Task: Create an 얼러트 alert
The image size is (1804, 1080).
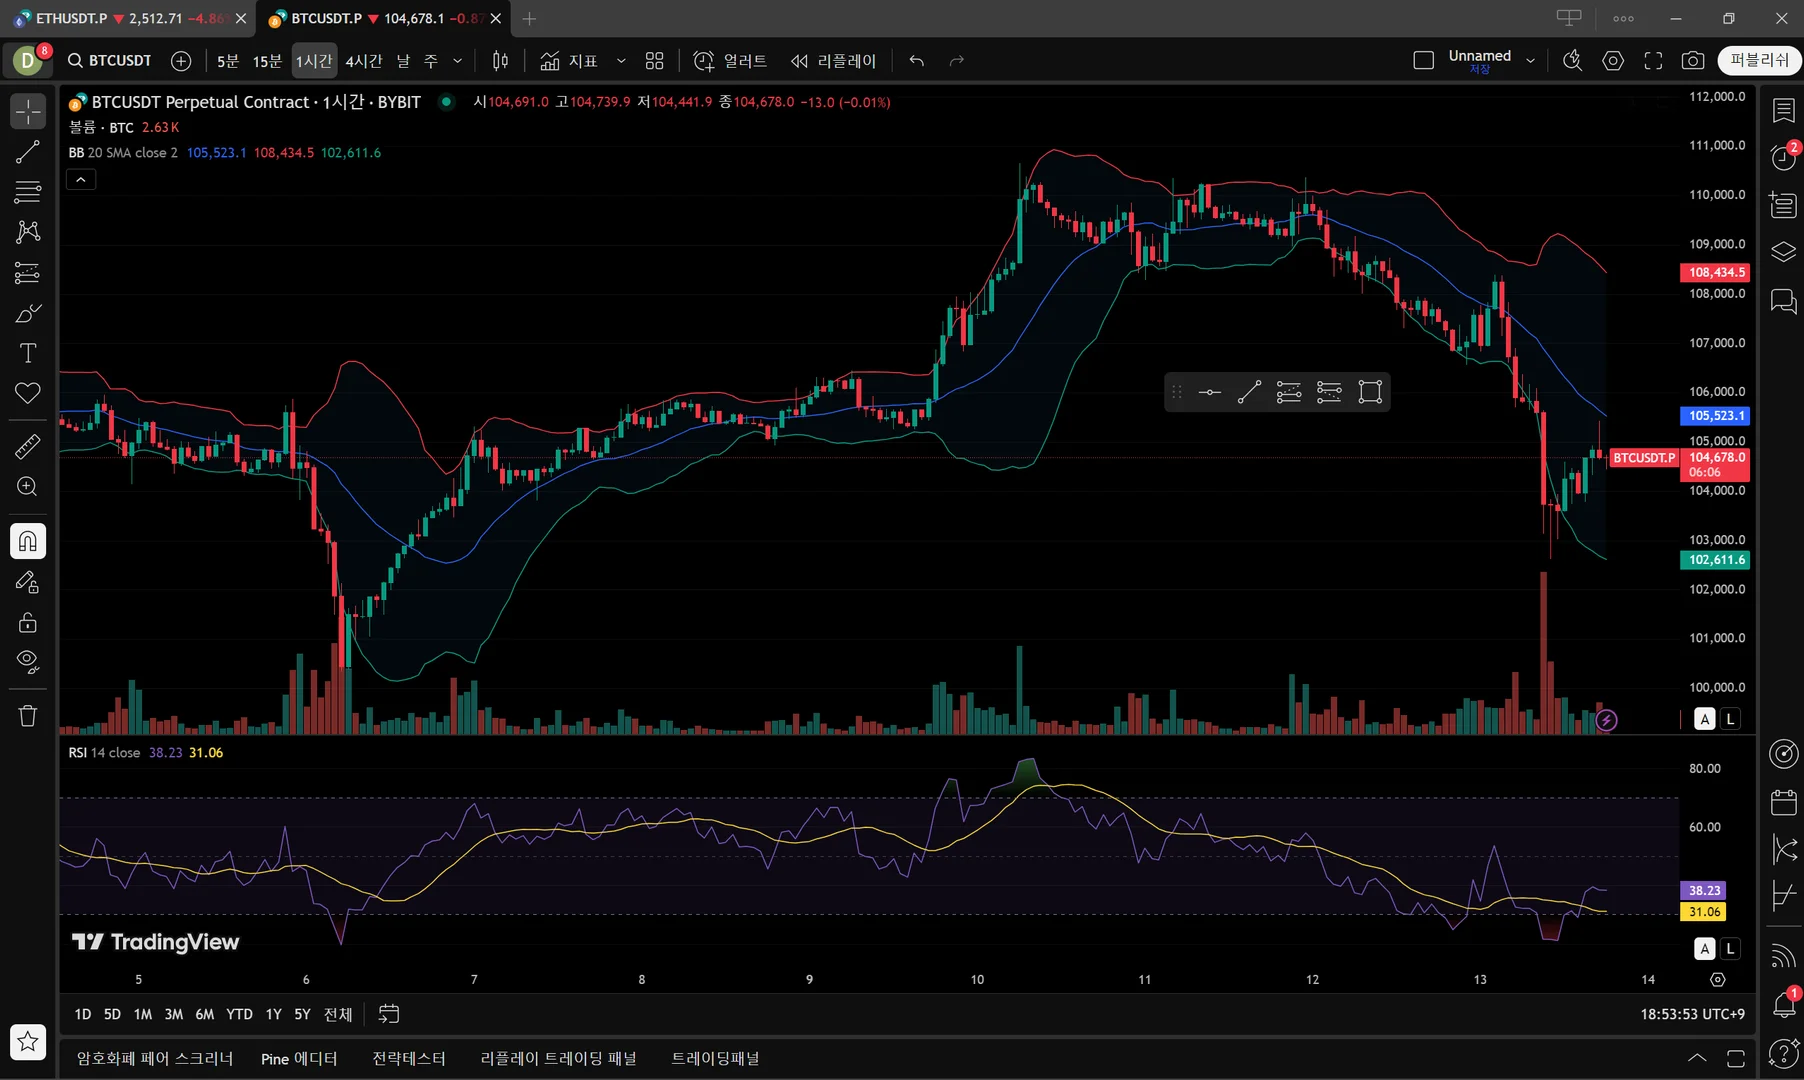Action: pyautogui.click(x=730, y=61)
